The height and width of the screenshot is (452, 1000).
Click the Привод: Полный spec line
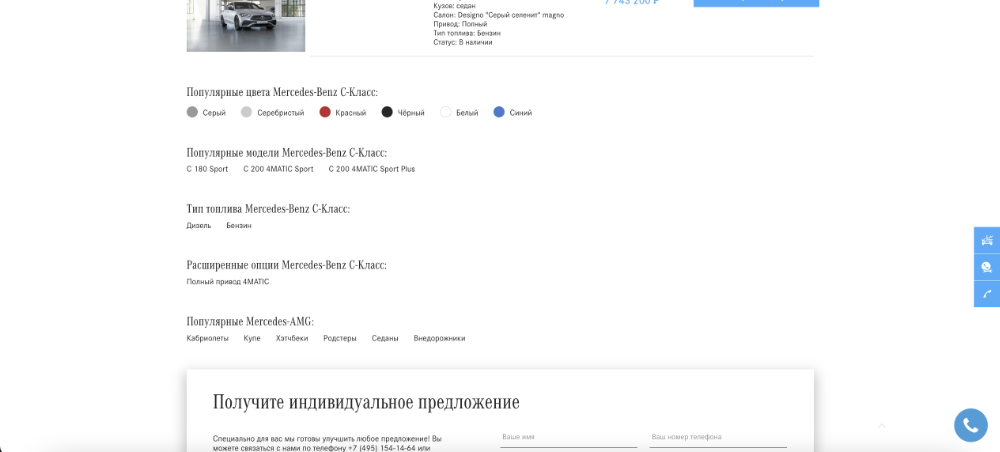(460, 24)
